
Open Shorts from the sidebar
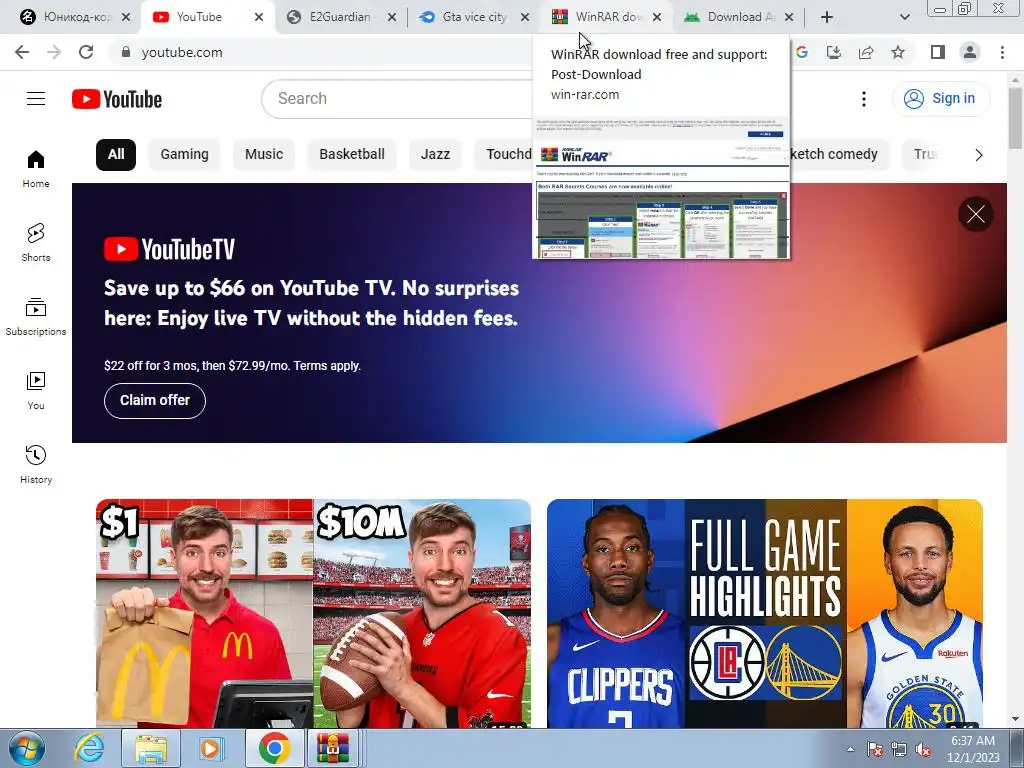[36, 242]
